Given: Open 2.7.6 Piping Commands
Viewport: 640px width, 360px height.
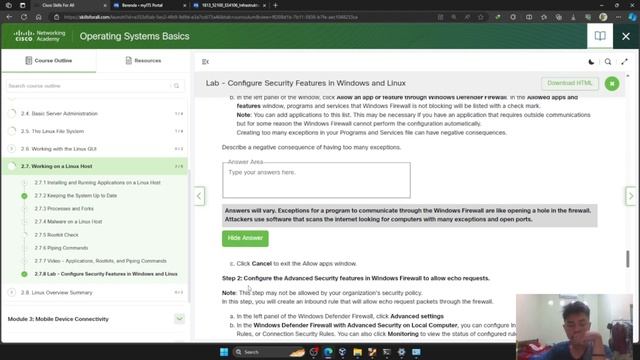Looking at the screenshot, I should click(x=61, y=248).
